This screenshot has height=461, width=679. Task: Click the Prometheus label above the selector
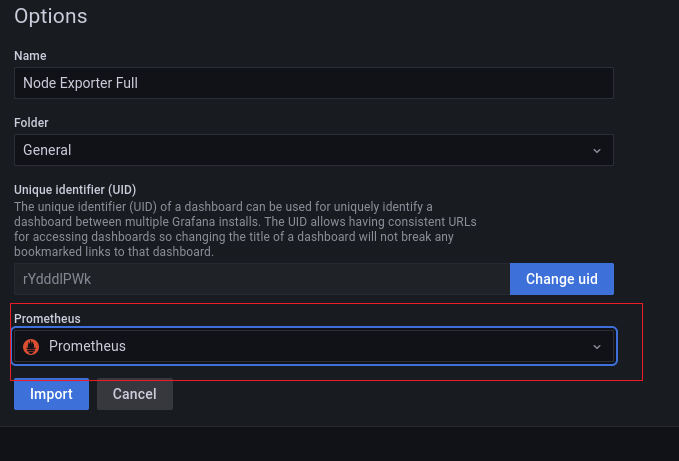(x=47, y=319)
